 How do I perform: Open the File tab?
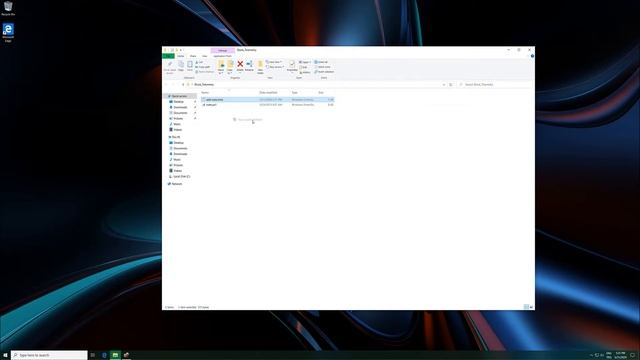[x=168, y=56]
